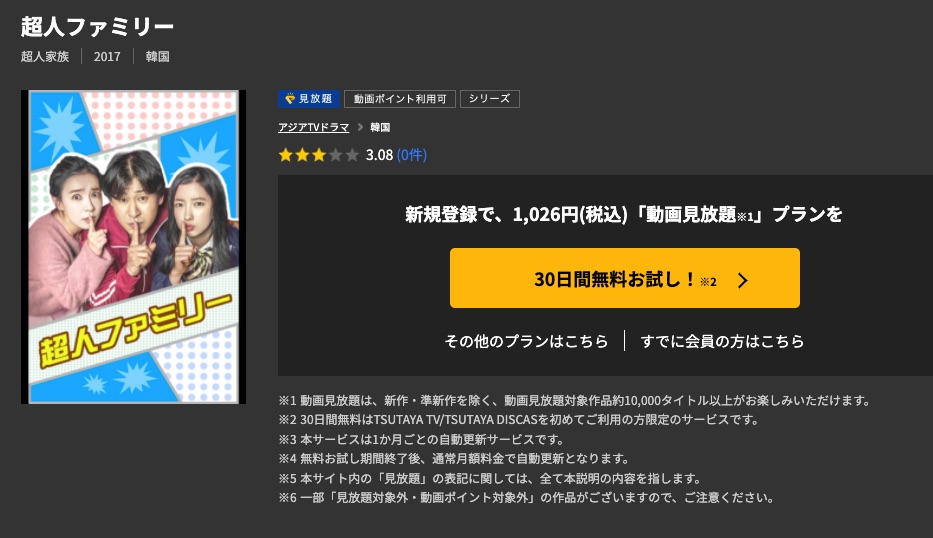The image size is (933, 538).
Task: Click the 見放題 badge label
Action: [315, 99]
